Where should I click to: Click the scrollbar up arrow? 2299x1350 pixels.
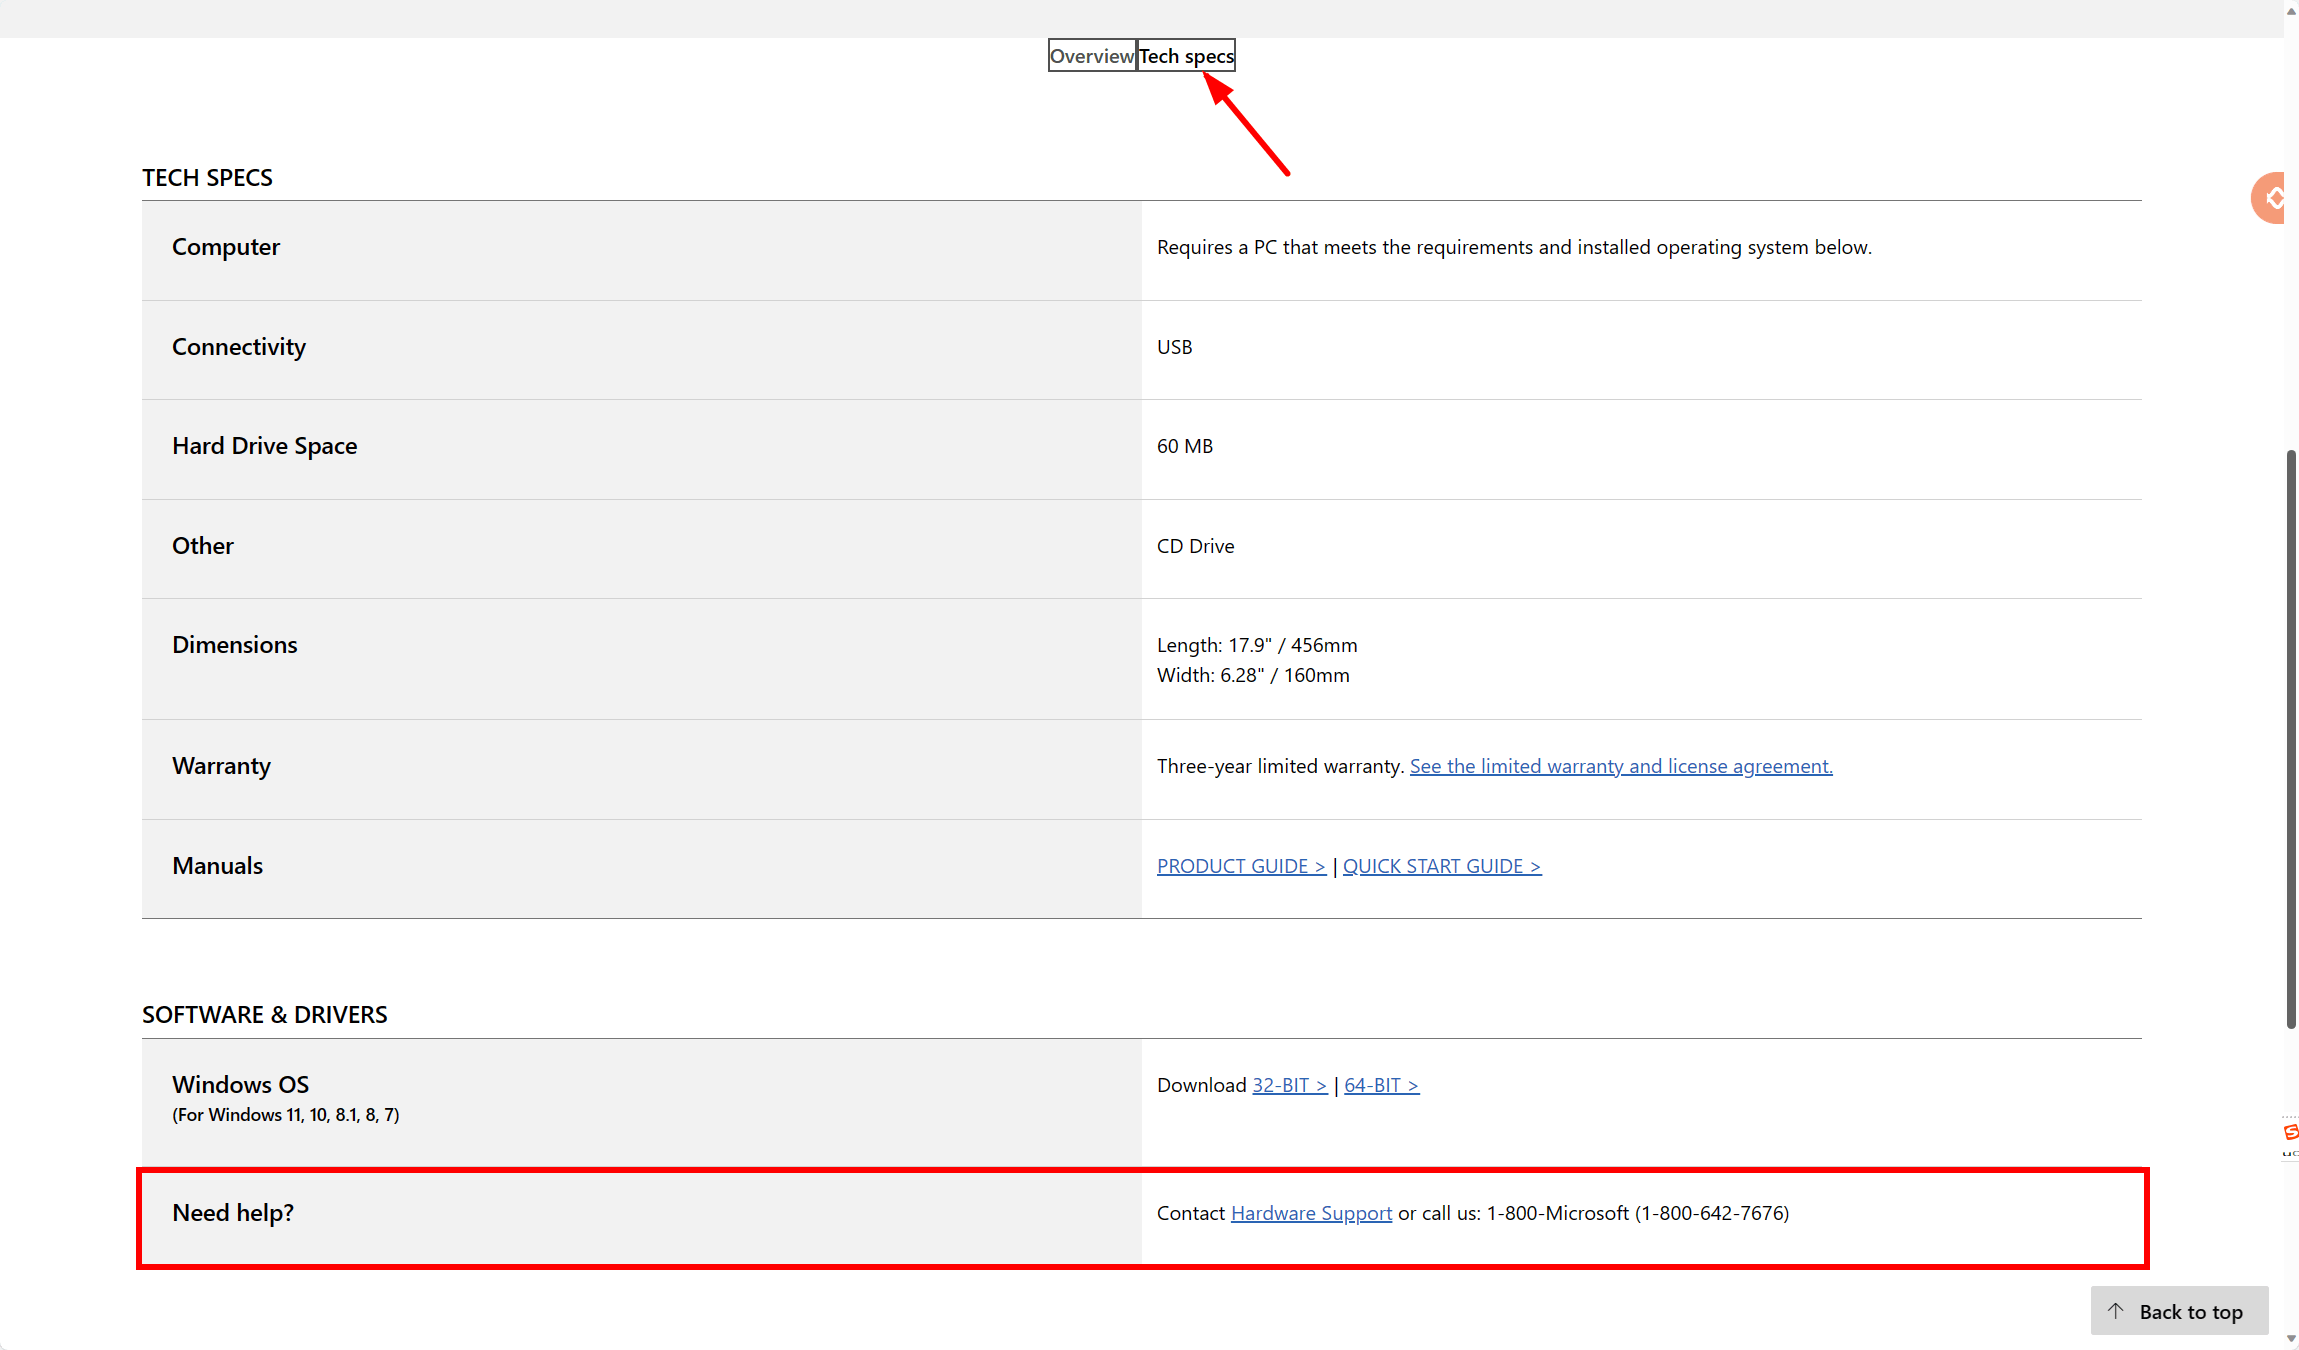(x=2291, y=12)
